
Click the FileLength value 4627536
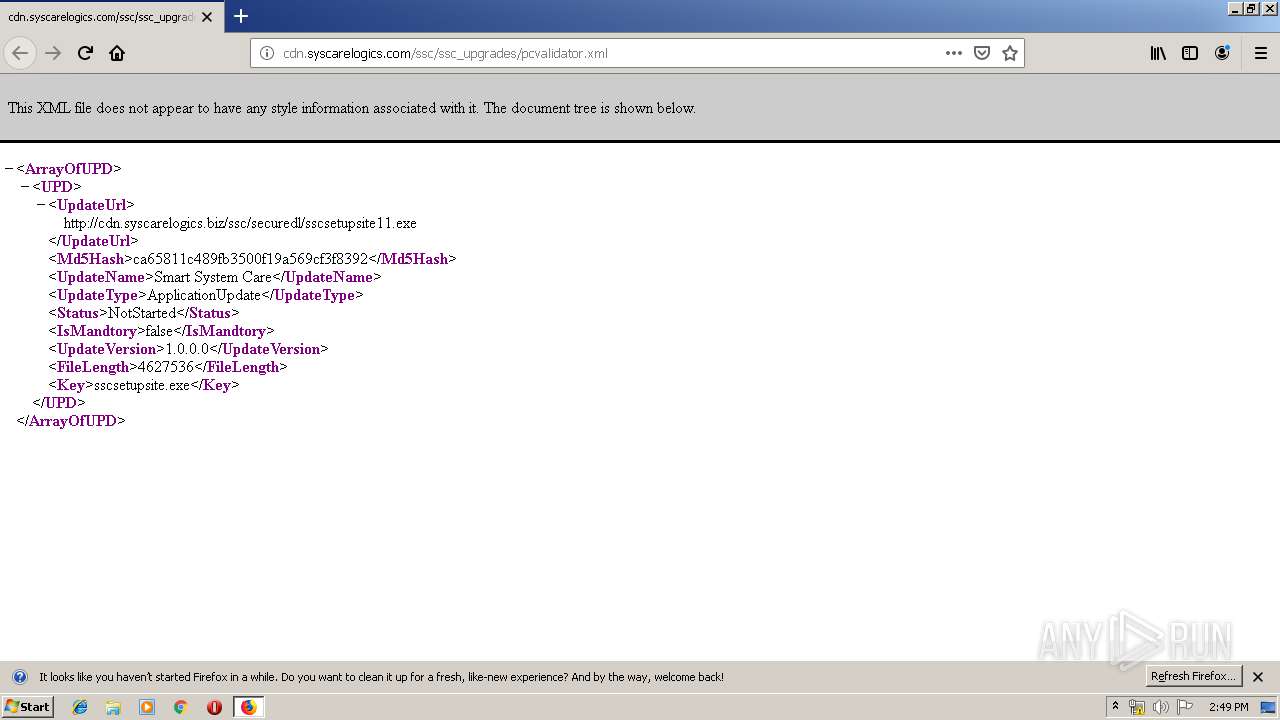[x=166, y=367]
